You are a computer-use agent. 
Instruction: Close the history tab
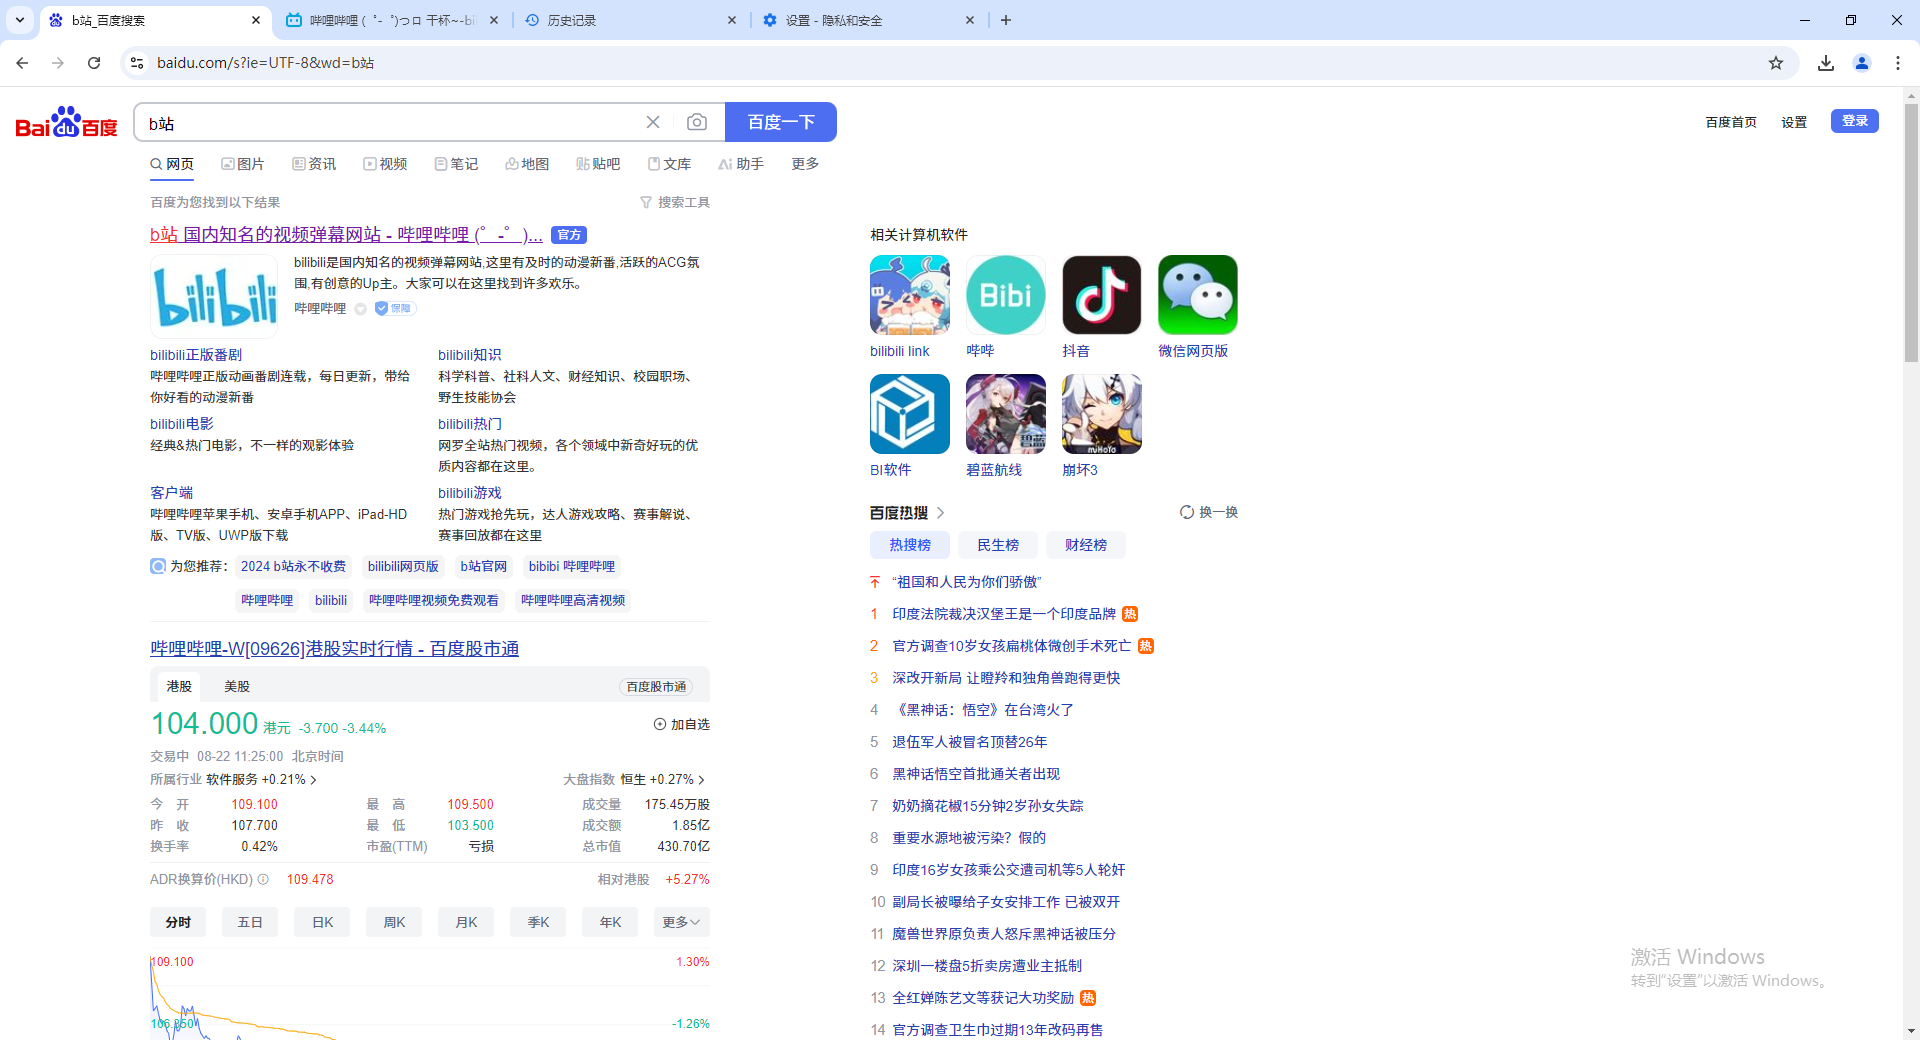tap(732, 20)
